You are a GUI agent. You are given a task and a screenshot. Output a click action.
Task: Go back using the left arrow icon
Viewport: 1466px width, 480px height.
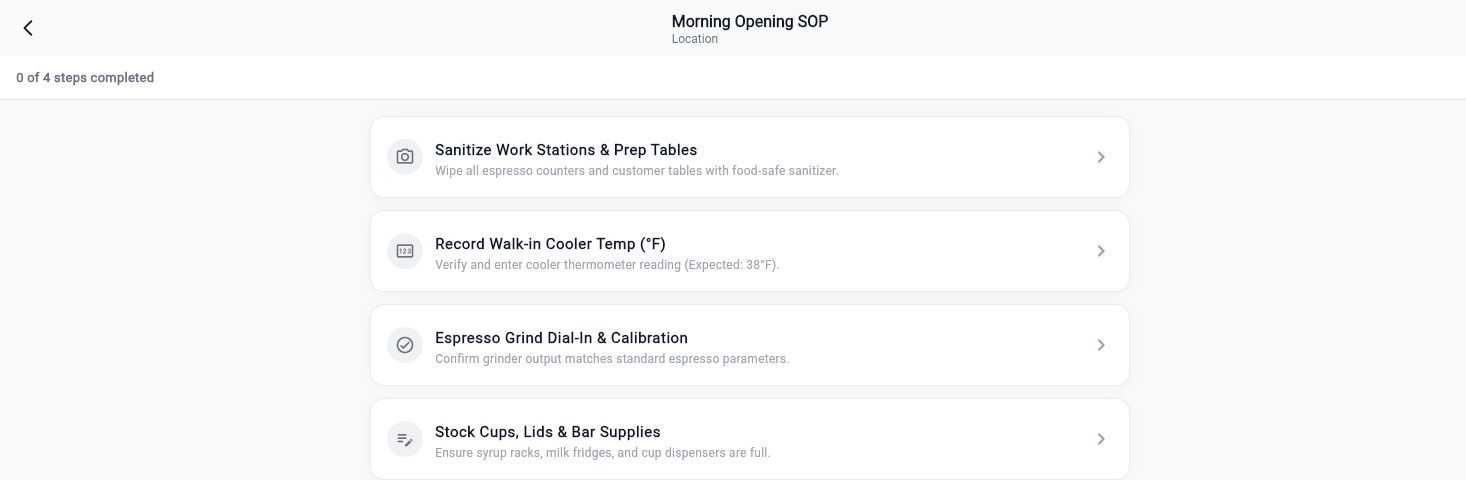tap(28, 28)
